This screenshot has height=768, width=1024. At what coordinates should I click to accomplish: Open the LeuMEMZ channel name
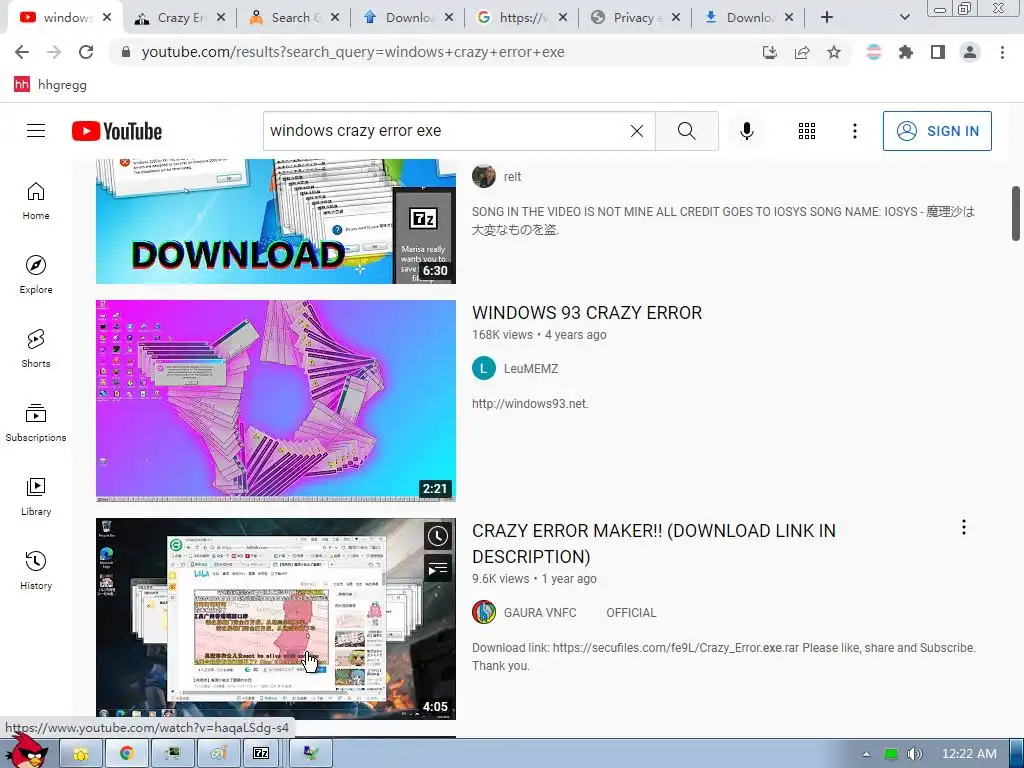[530, 369]
